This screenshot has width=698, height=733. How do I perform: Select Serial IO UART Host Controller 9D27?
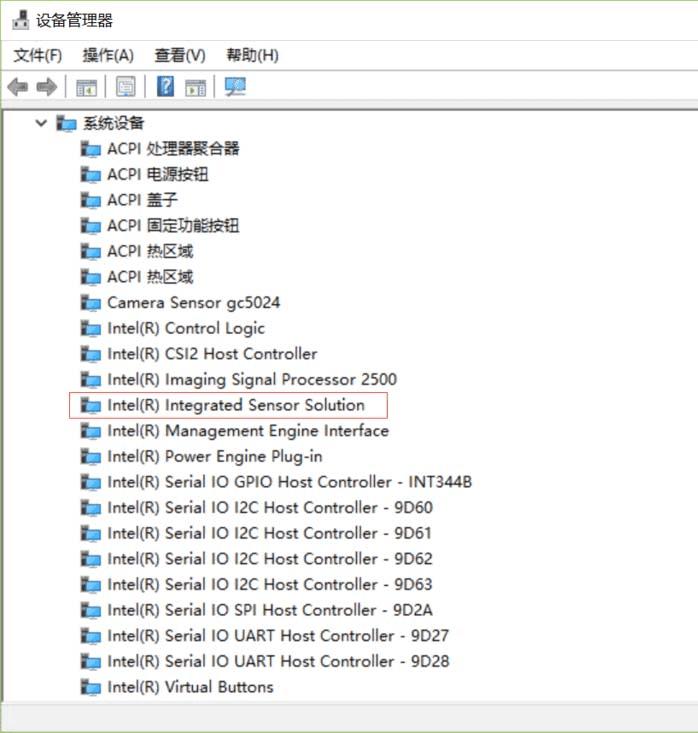tap(278, 636)
